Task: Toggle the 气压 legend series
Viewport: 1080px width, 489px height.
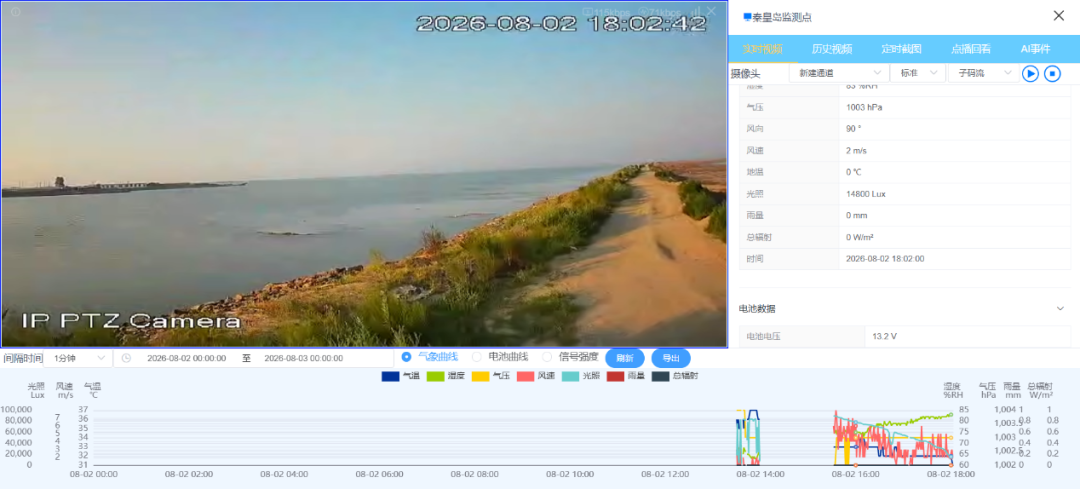Action: click(x=490, y=376)
